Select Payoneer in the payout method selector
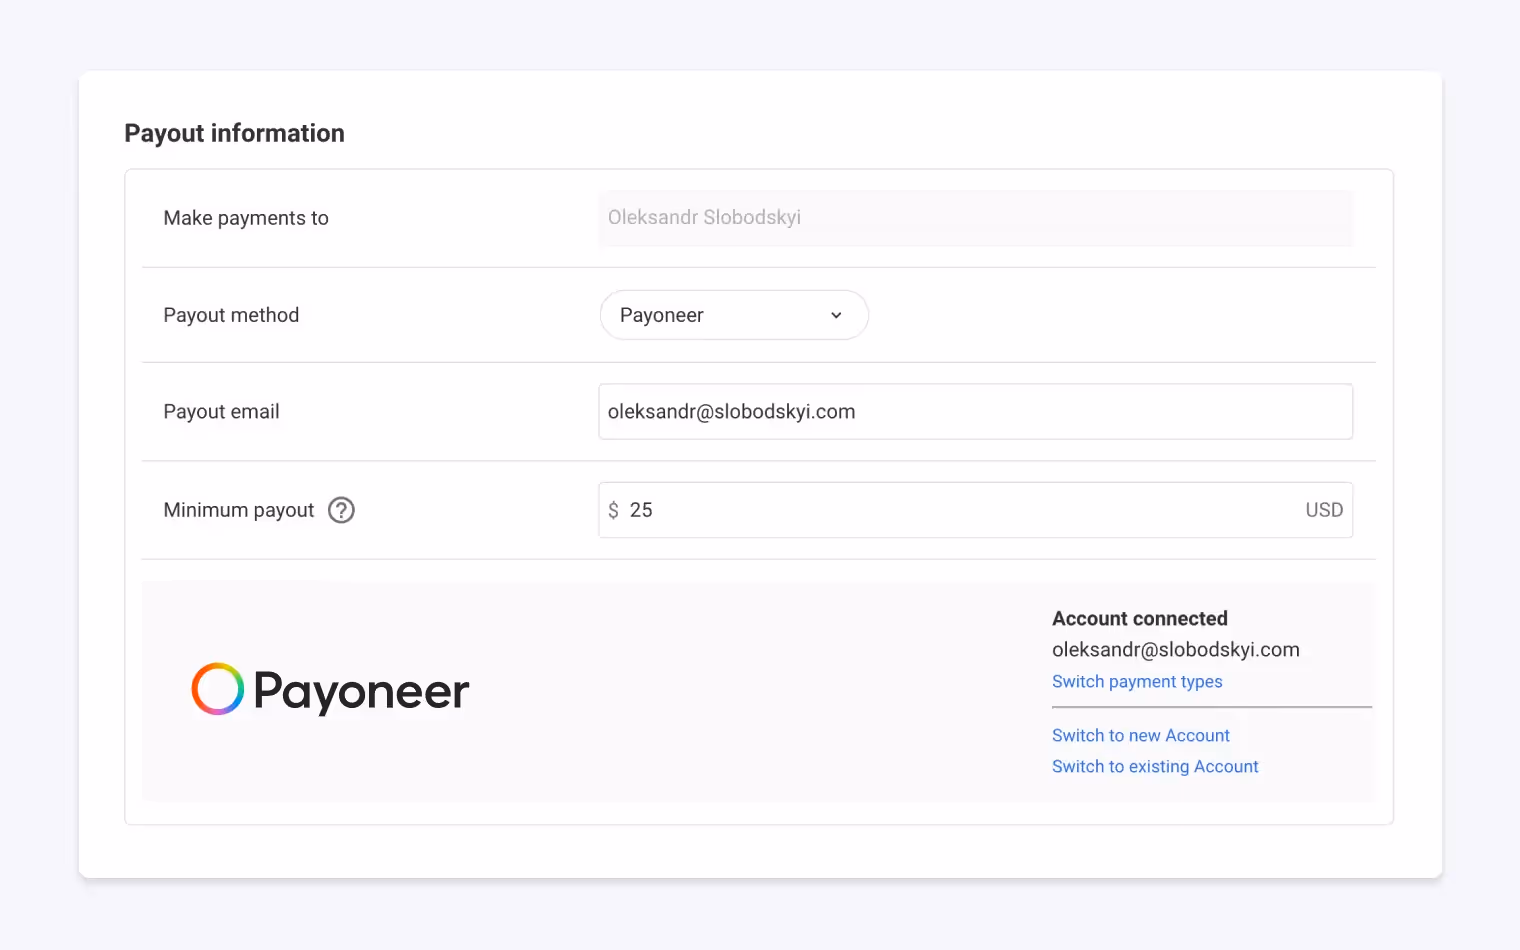Viewport: 1520px width, 950px height. 733,315
